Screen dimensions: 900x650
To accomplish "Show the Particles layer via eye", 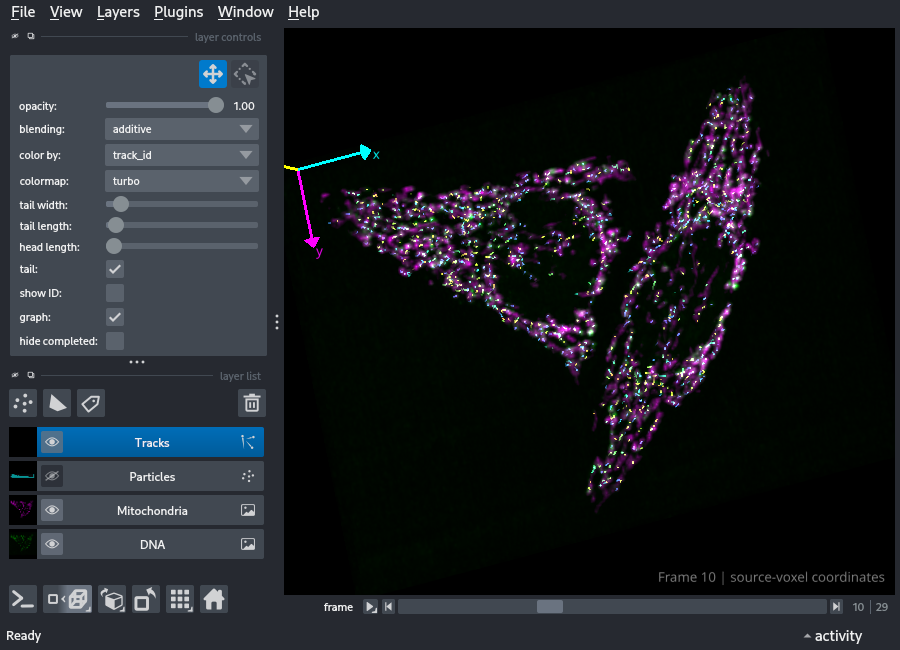I will (x=52, y=476).
